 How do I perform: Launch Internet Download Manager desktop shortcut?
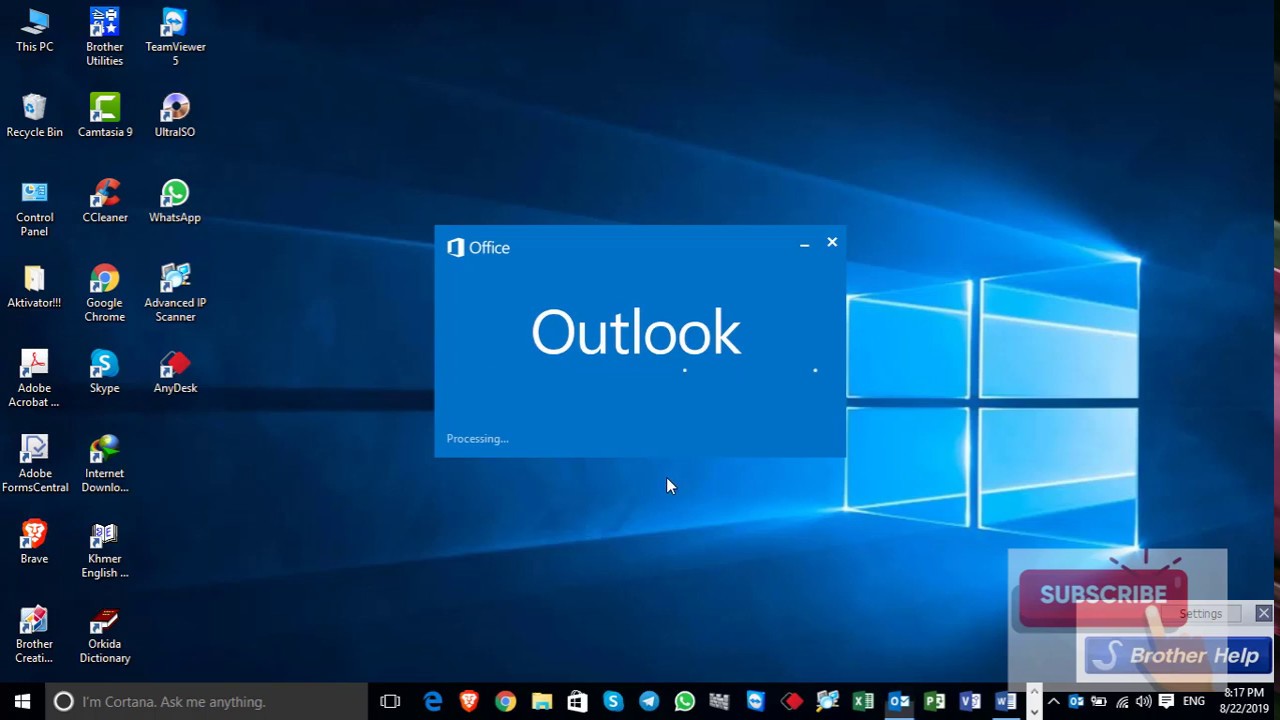[105, 464]
